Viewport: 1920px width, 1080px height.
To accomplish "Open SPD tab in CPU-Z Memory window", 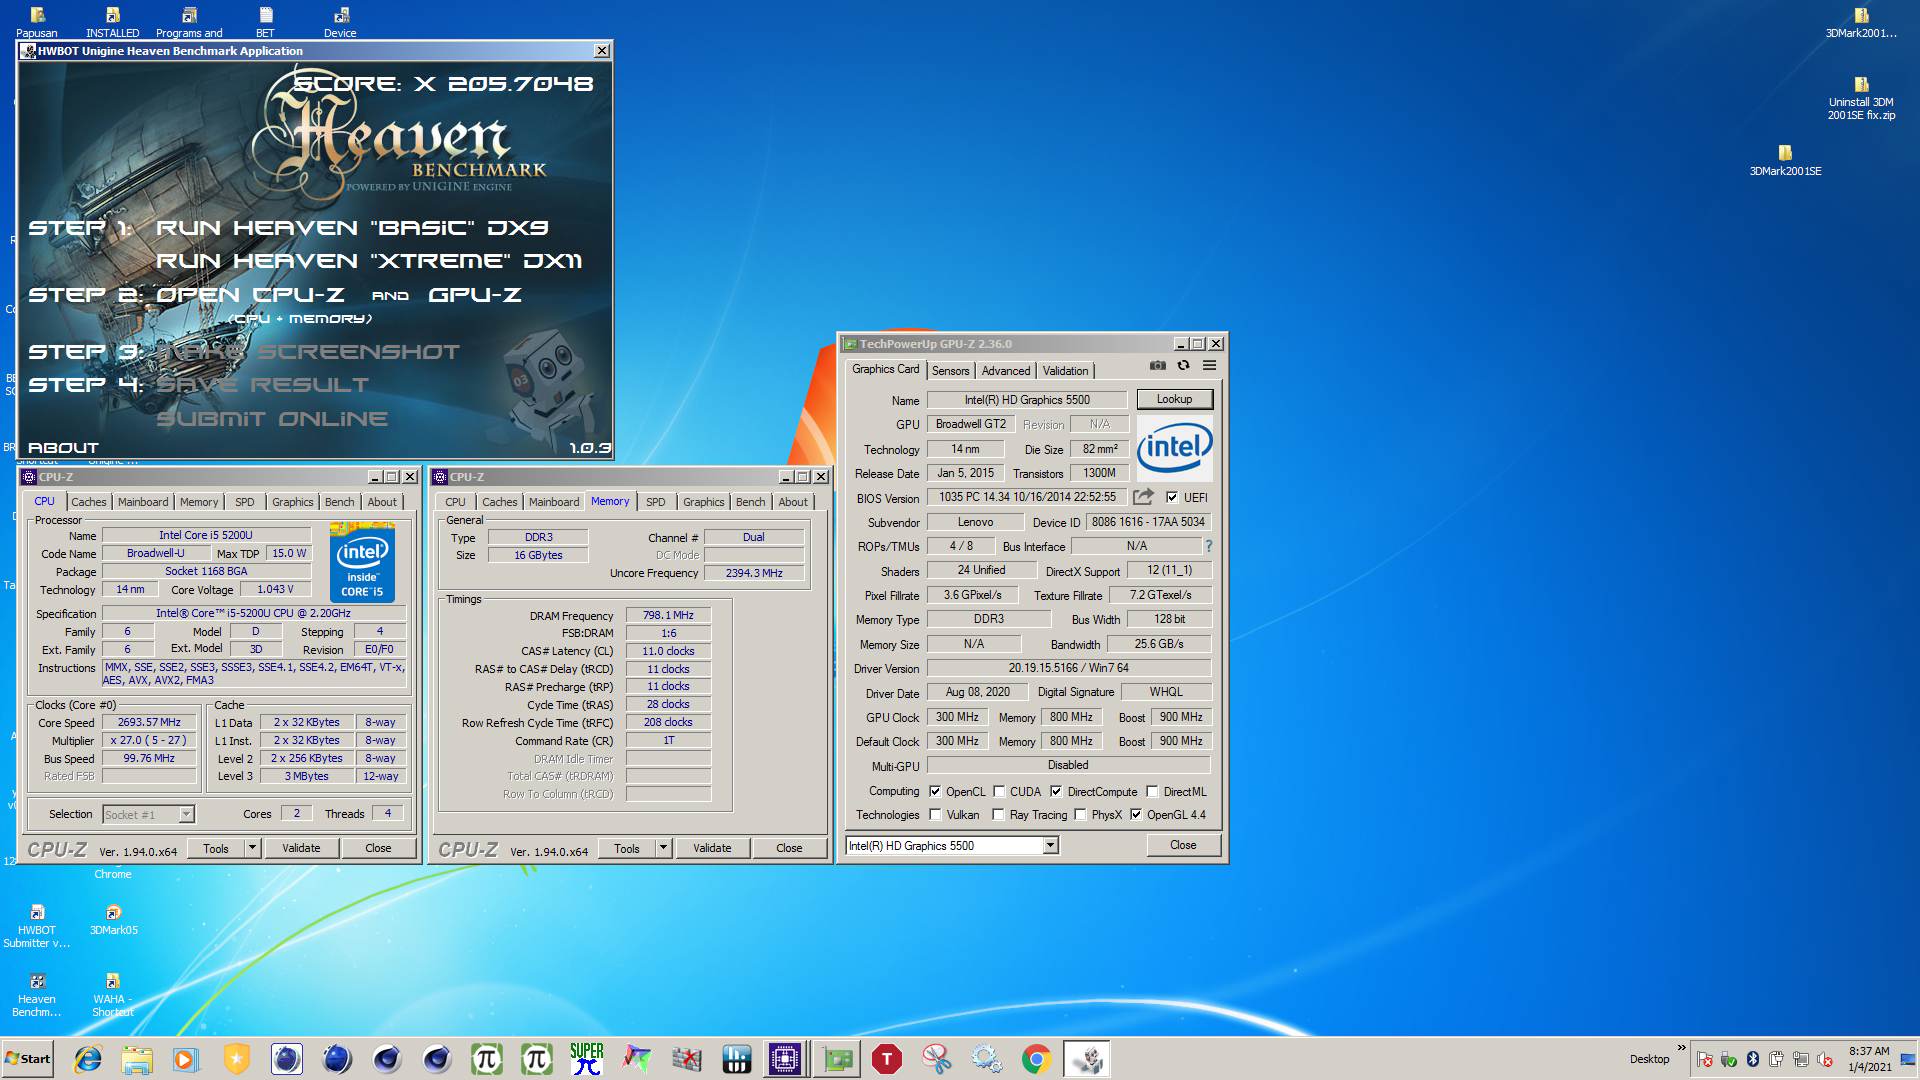I will [655, 502].
